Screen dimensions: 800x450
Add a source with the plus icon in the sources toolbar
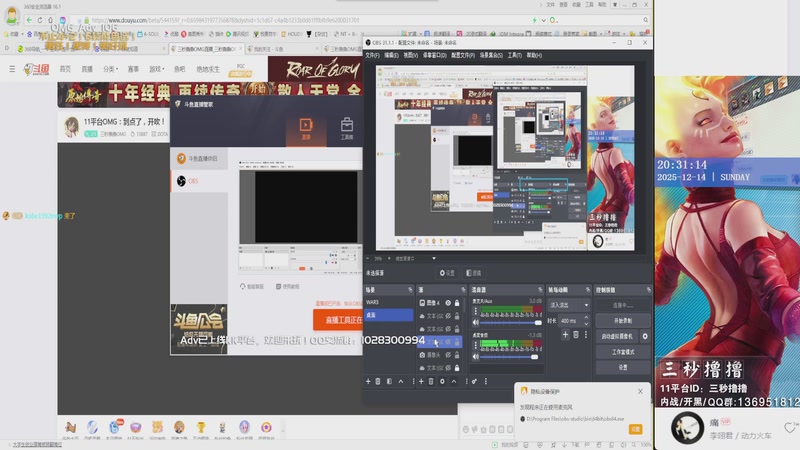421,381
